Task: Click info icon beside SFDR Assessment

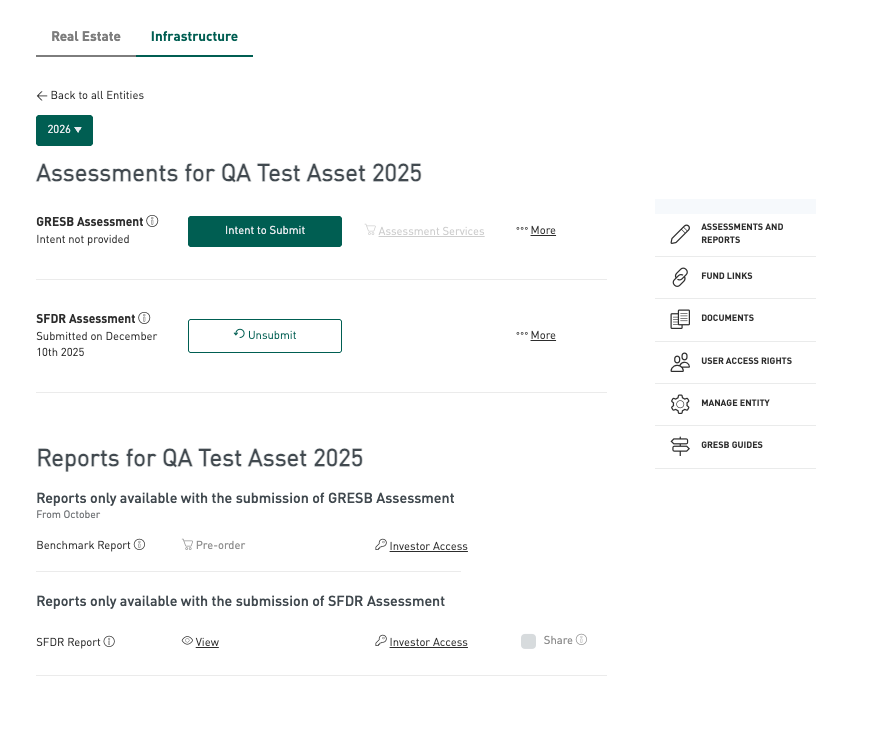Action: (144, 318)
